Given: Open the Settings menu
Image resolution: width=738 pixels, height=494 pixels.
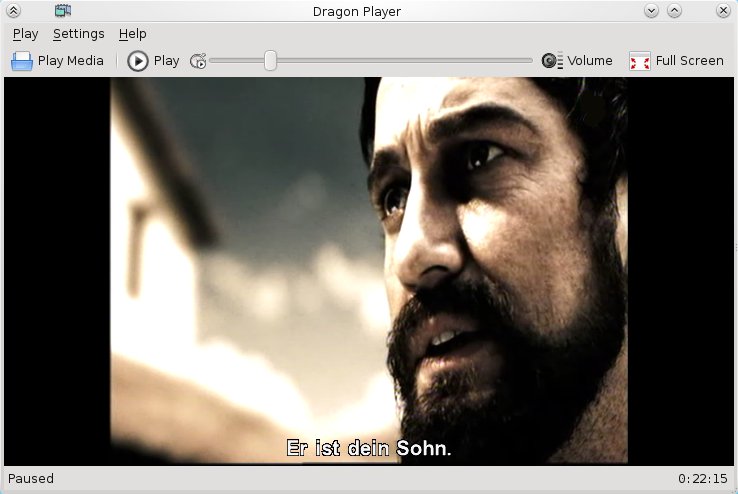Looking at the screenshot, I should coord(79,34).
